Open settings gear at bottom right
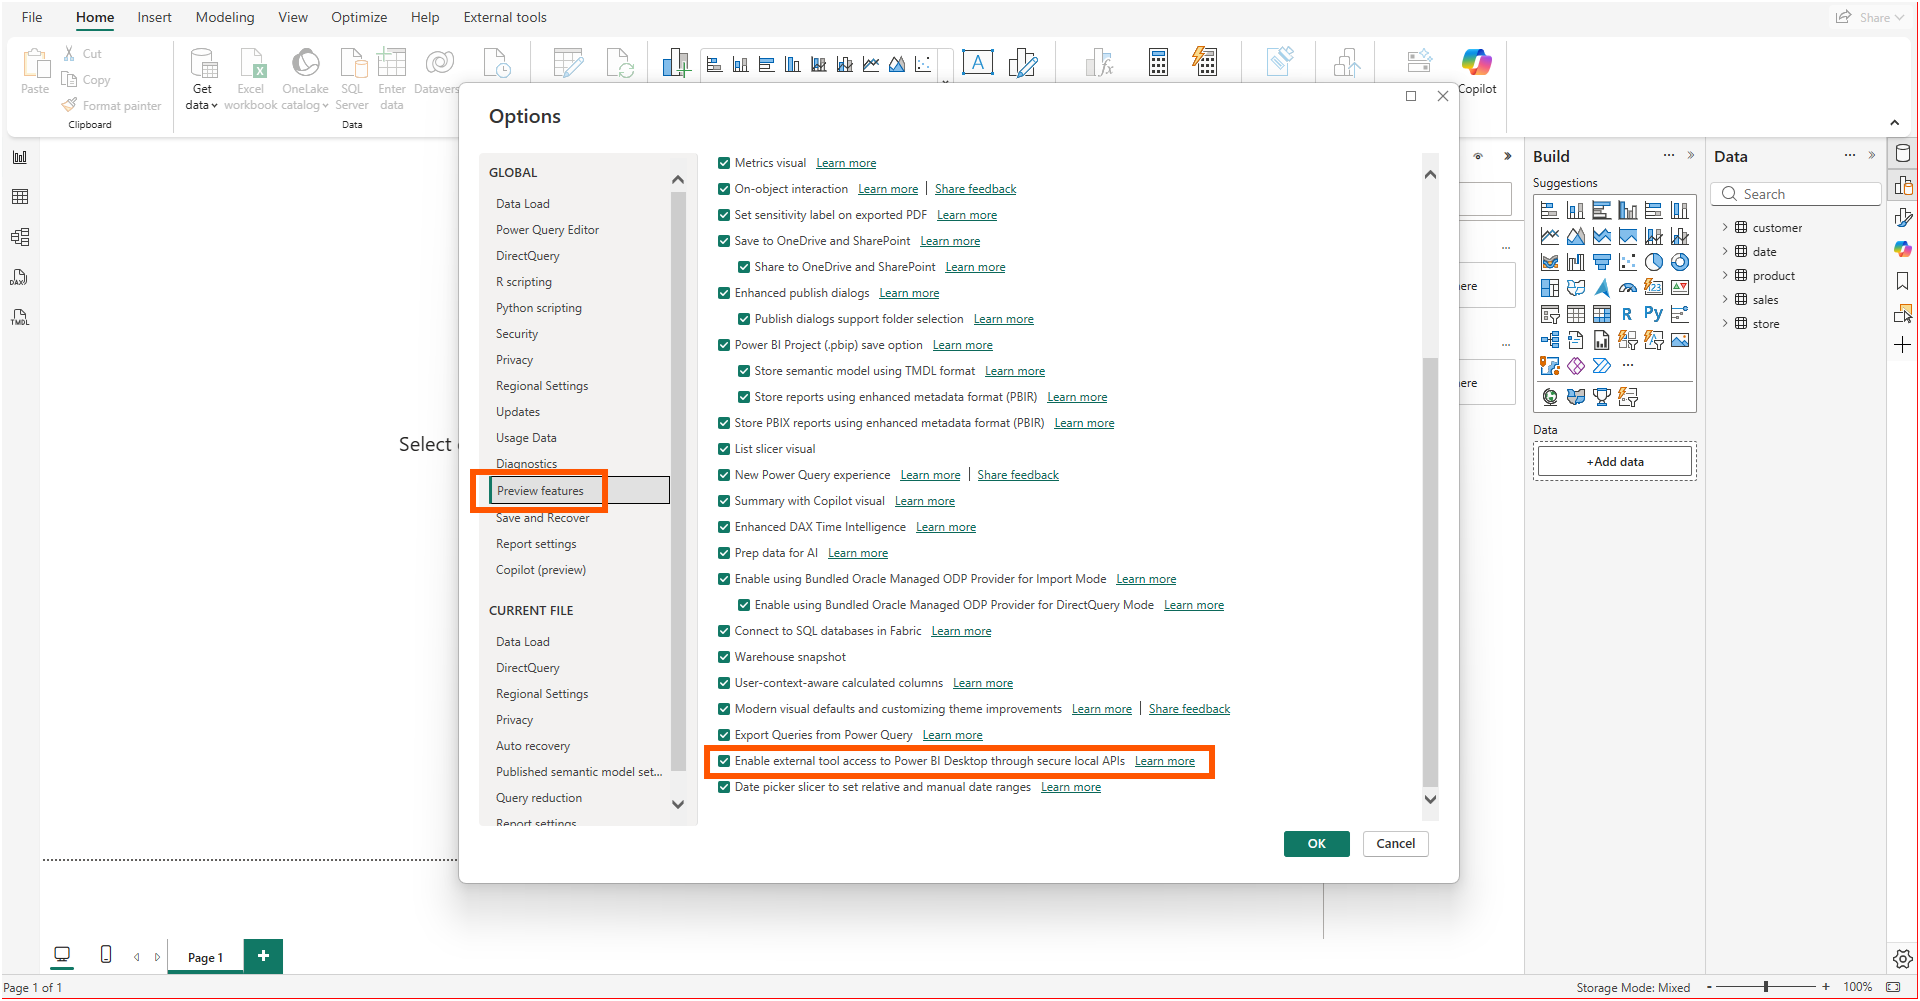The height and width of the screenshot is (1001, 1920). (x=1902, y=959)
